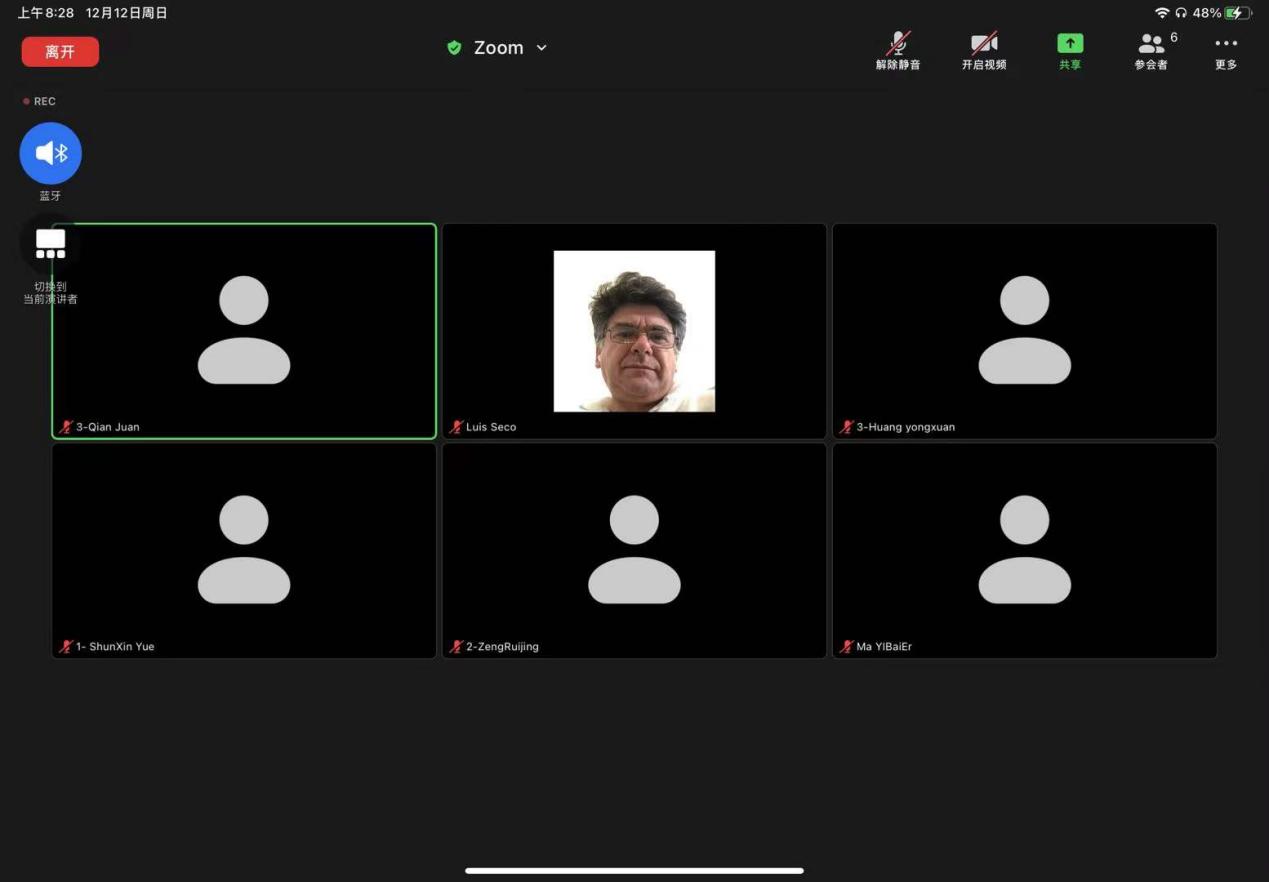Select the Ma YiBaiEr participant tile
The width and height of the screenshot is (1269, 882).
pos(1024,550)
